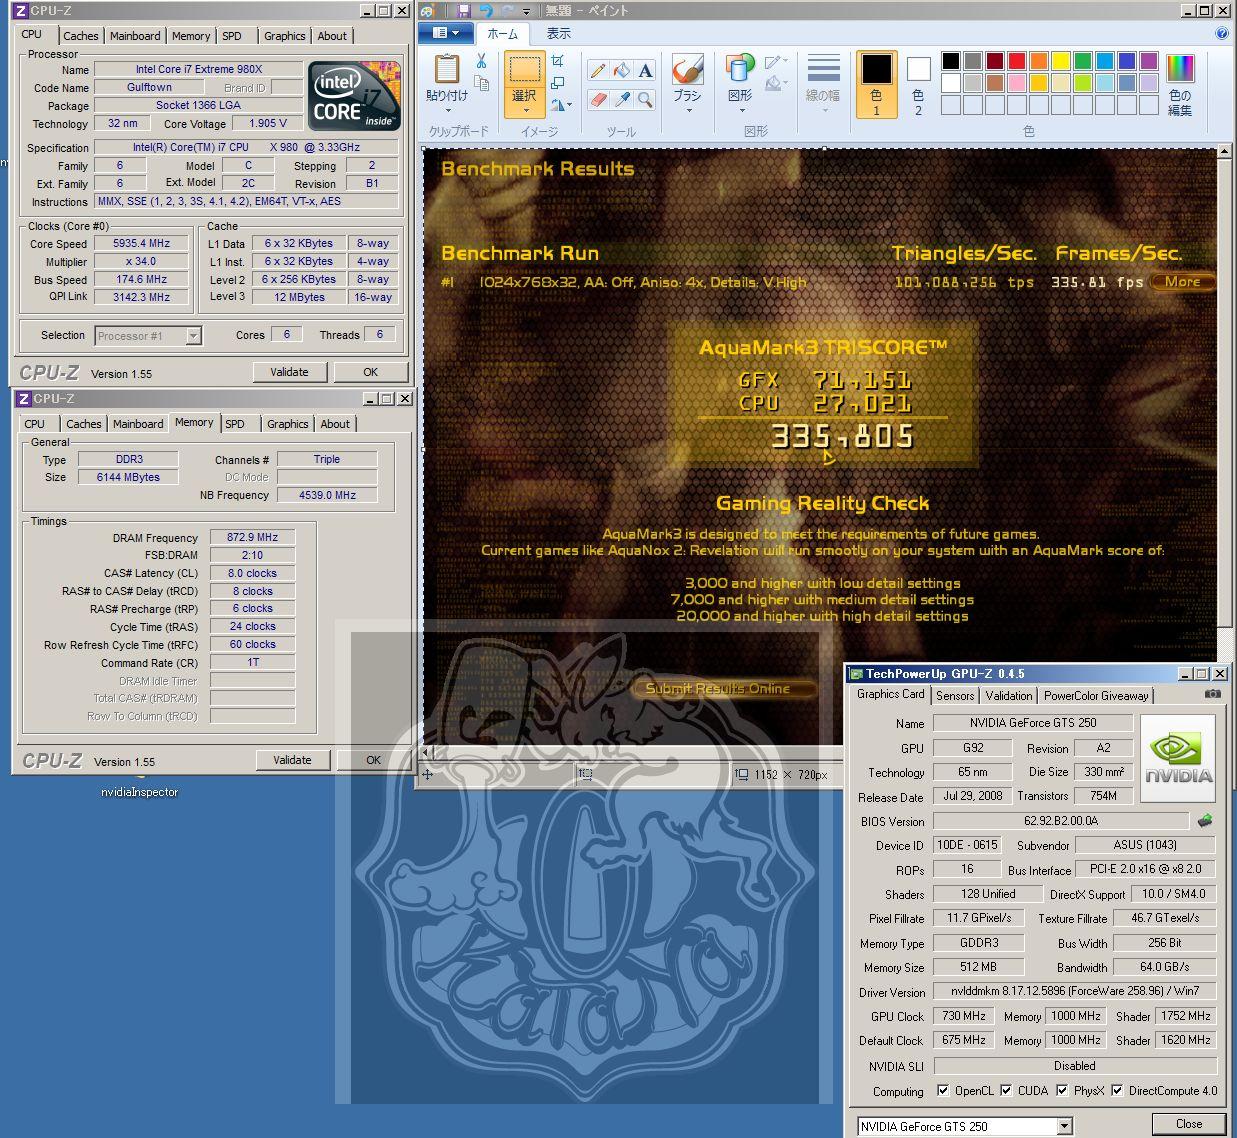Switch to the Sensors tab in GPU-Z
Viewport: 1237px width, 1138px height.
pos(955,696)
